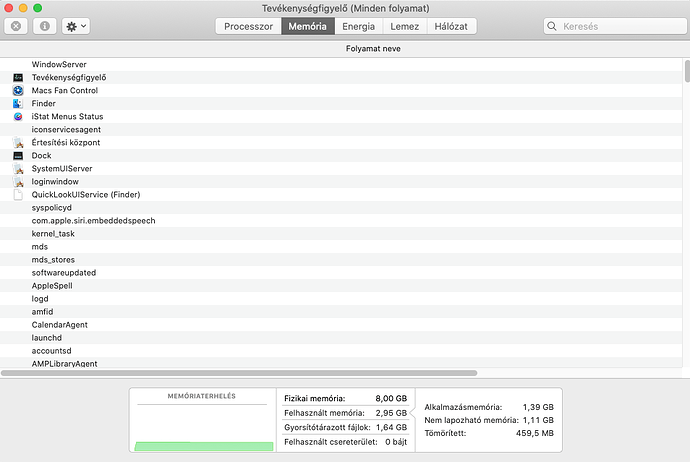The height and width of the screenshot is (462, 690).
Task: Click the iStat Menus Status icon
Action: (x=18, y=117)
